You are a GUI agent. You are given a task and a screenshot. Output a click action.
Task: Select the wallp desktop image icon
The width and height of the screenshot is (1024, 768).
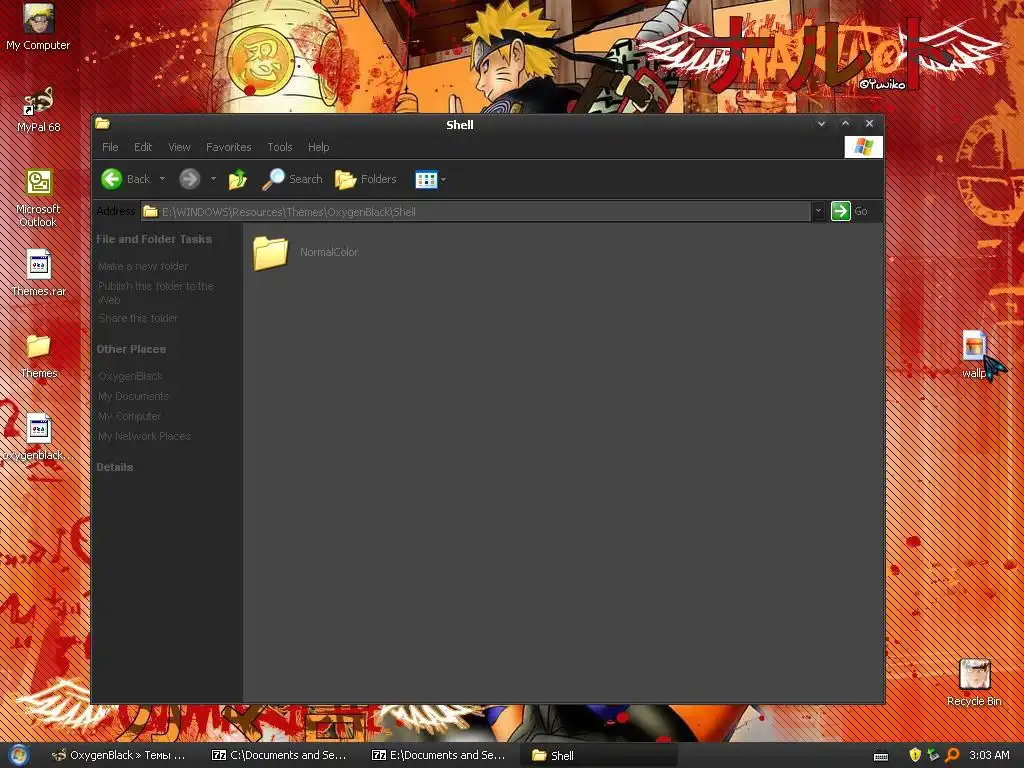coord(974,355)
